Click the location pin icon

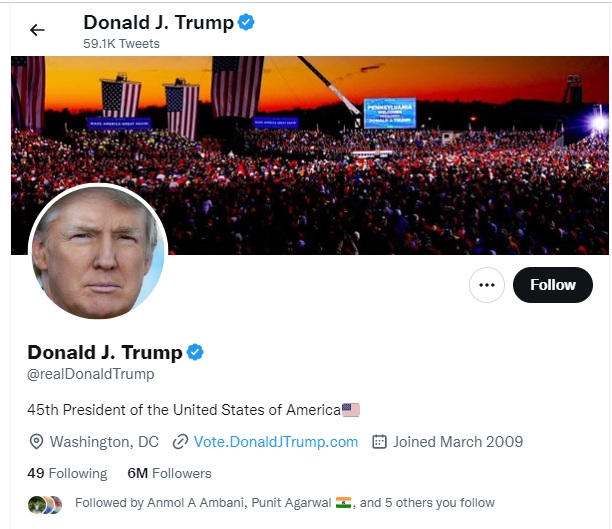pyautogui.click(x=37, y=442)
